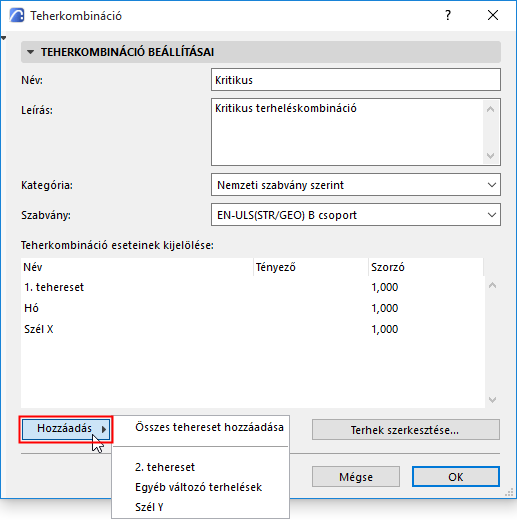Close the Teherkombináció dialog
The image size is (517, 520).
pyautogui.click(x=493, y=15)
